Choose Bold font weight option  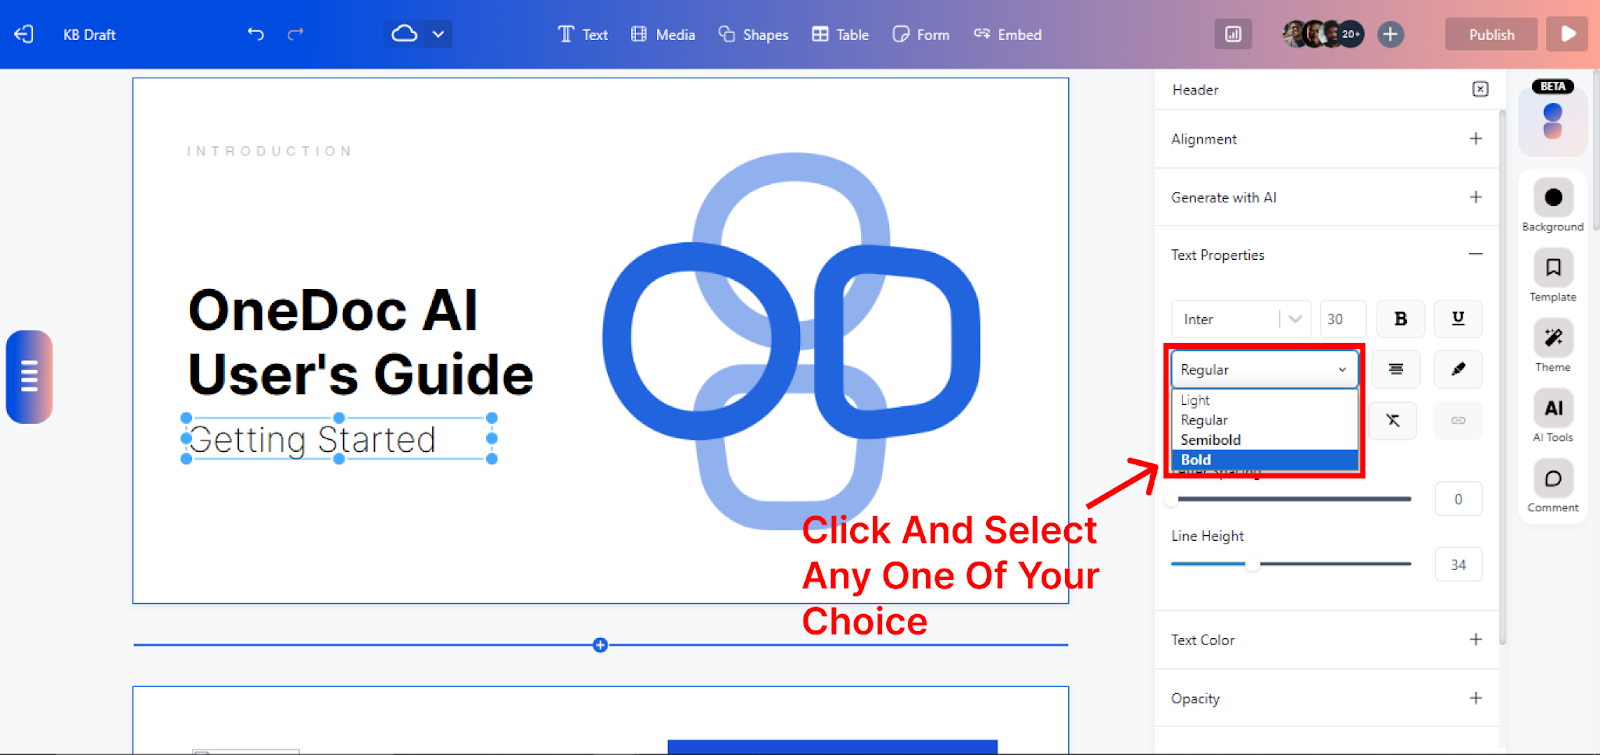[1265, 460]
